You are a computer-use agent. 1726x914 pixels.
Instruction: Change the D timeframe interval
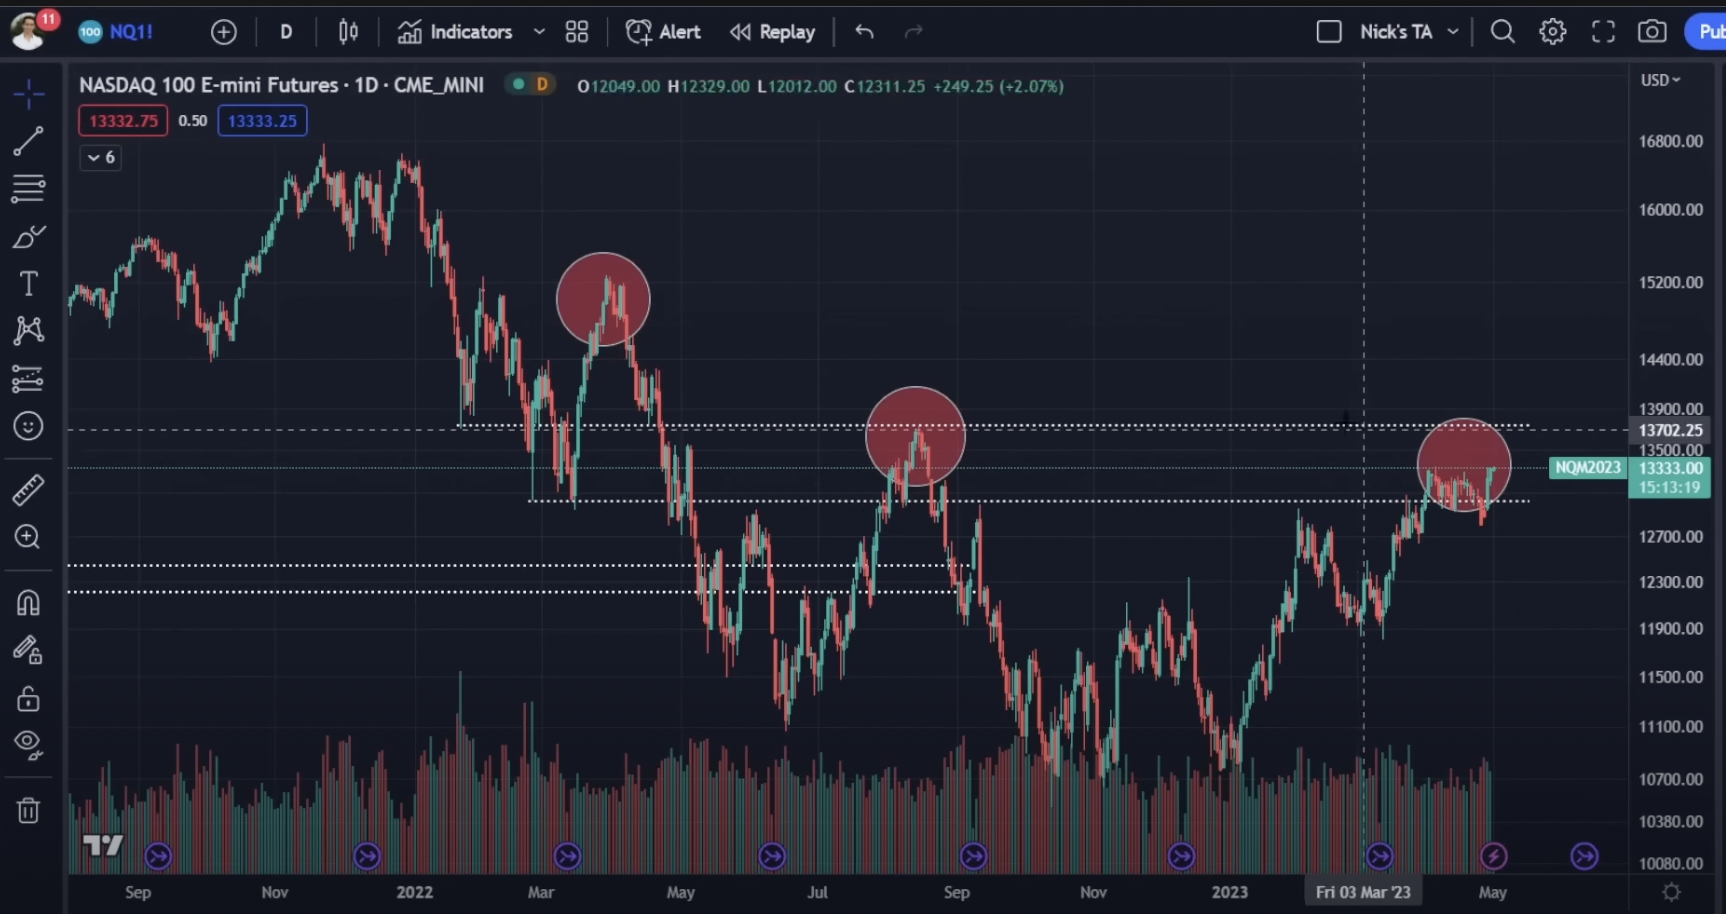pos(286,32)
